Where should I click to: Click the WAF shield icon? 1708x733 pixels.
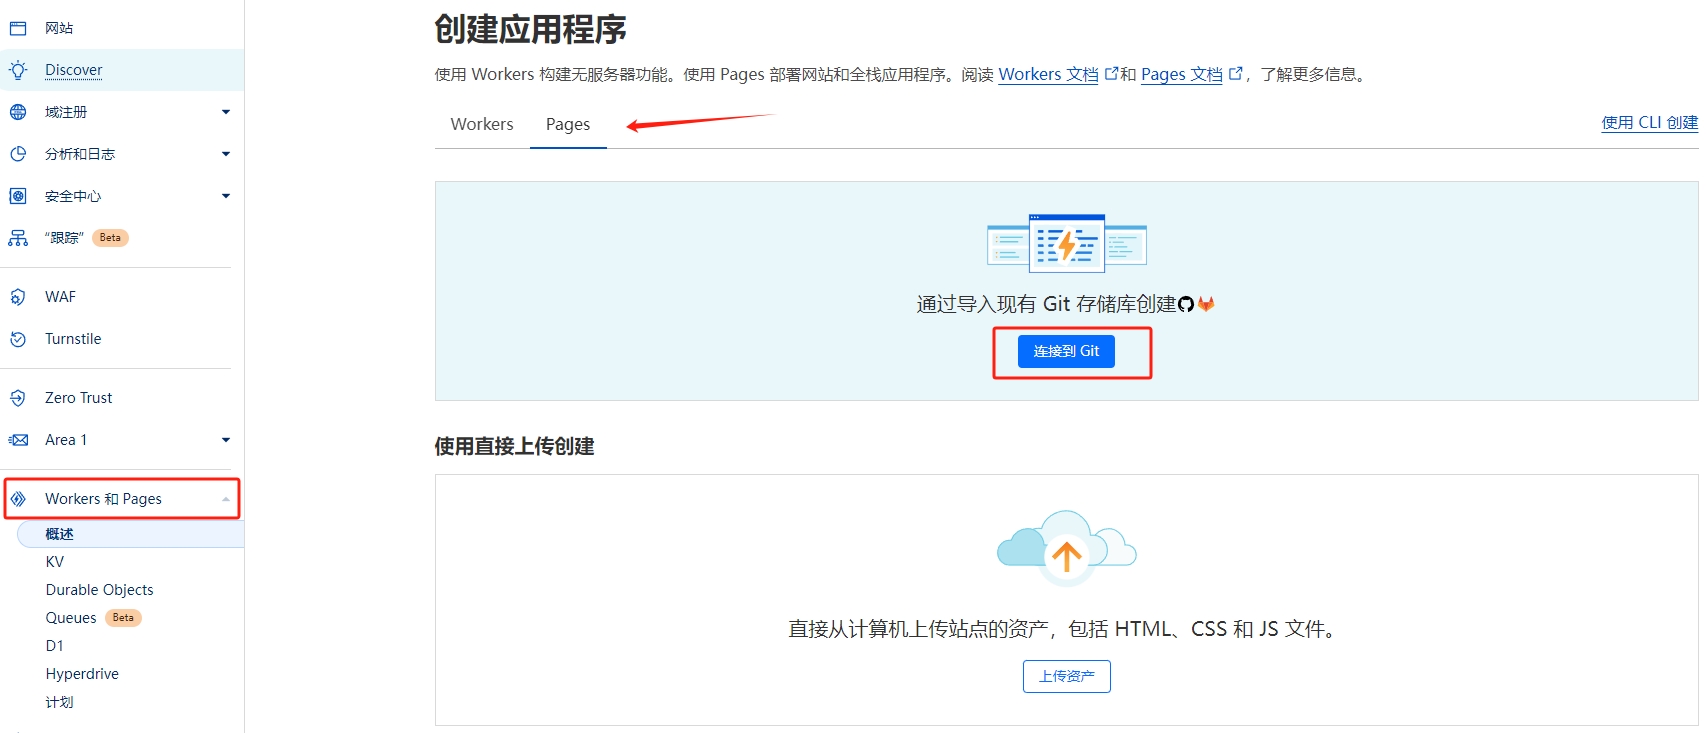(18, 297)
